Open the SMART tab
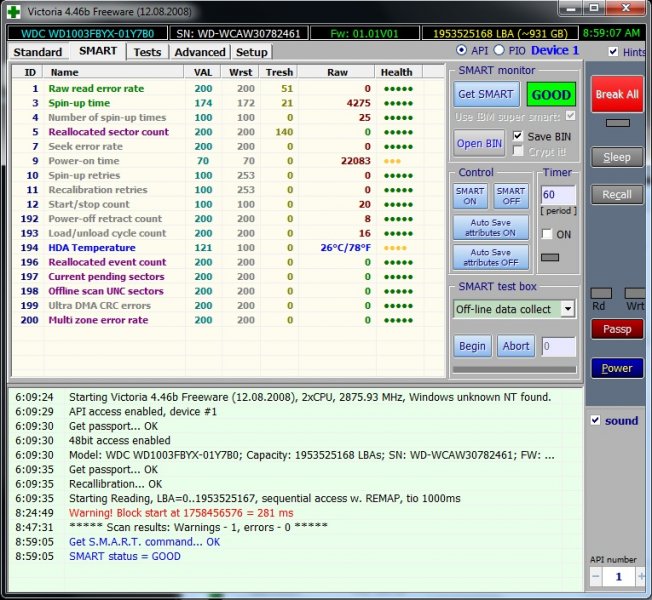Viewport: 652px width, 600px height. click(98, 51)
